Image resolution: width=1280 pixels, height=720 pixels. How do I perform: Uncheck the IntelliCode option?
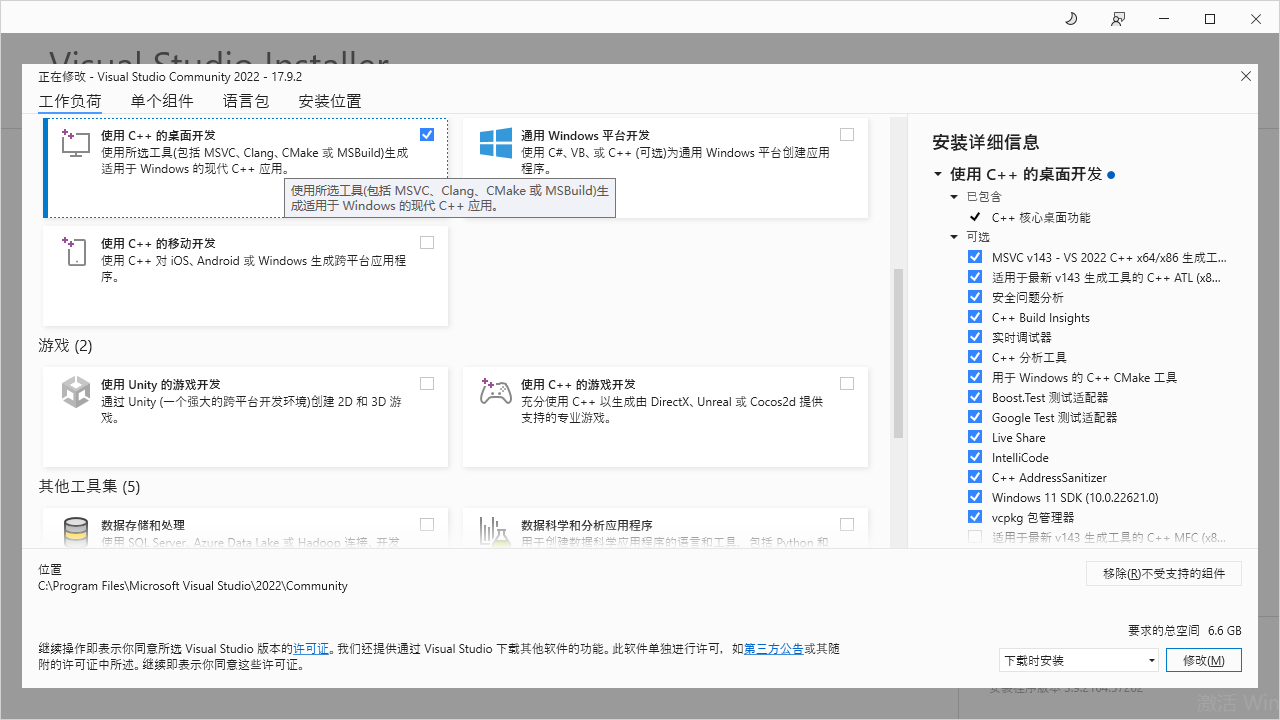coord(975,457)
